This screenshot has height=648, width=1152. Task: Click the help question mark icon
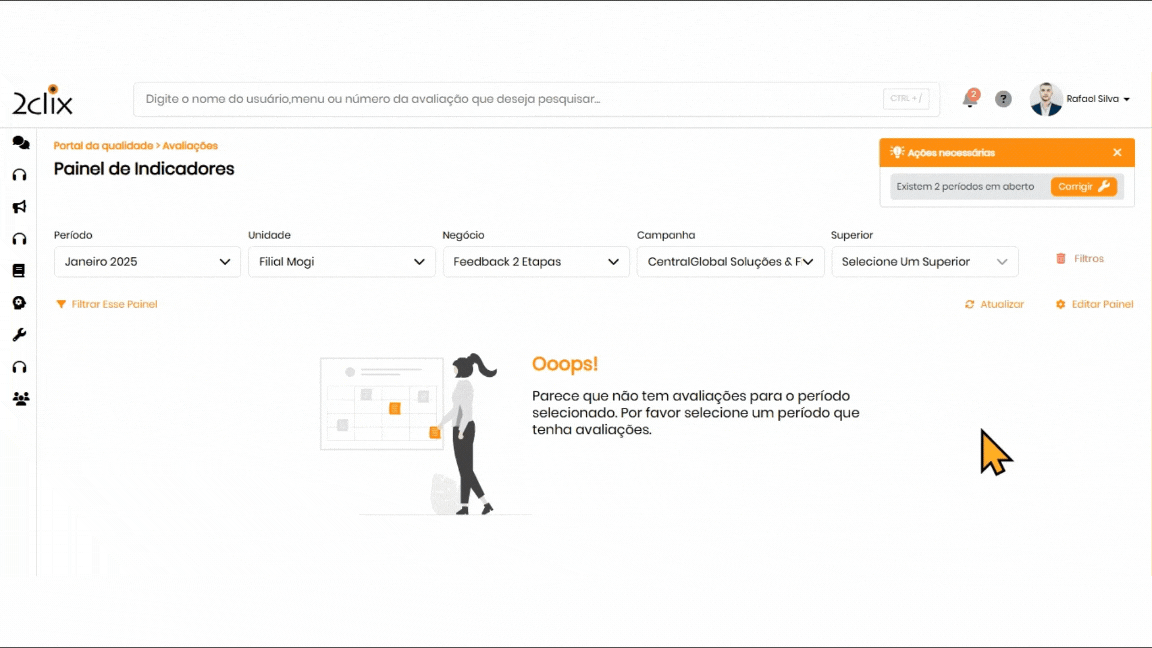click(1003, 99)
